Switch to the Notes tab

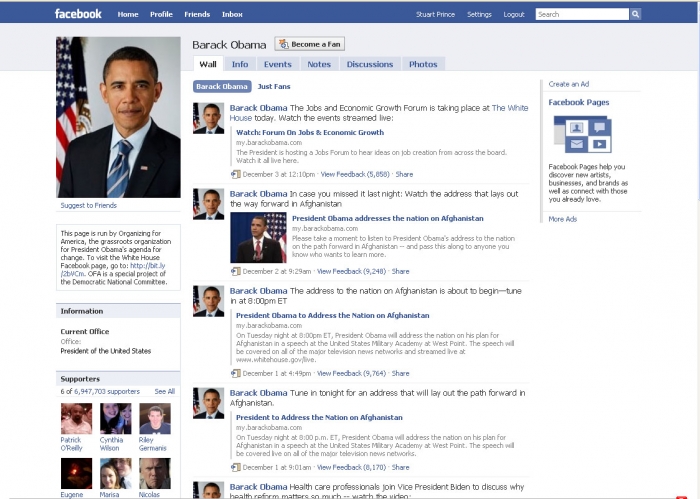tap(319, 64)
